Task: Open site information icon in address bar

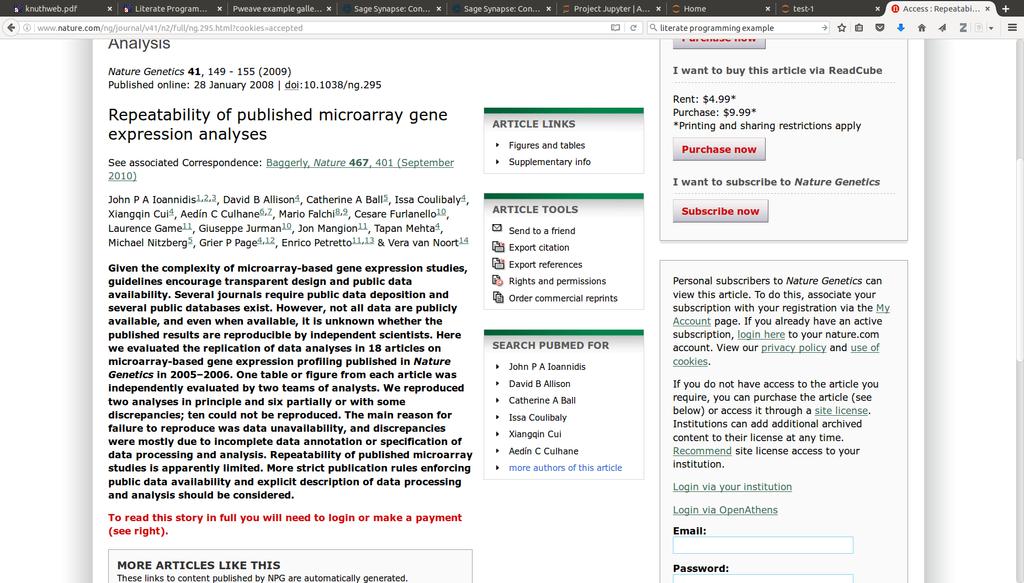Action: point(27,28)
